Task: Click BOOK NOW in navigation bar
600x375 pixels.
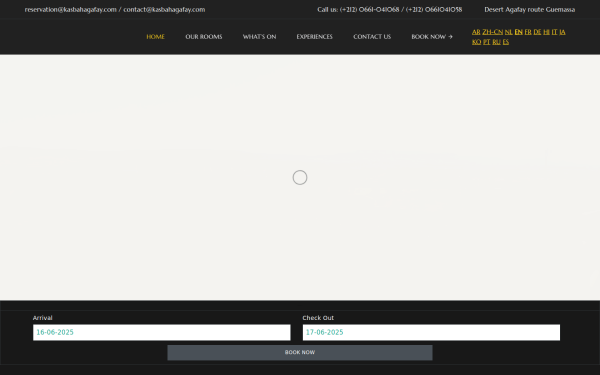Action: 432,37
